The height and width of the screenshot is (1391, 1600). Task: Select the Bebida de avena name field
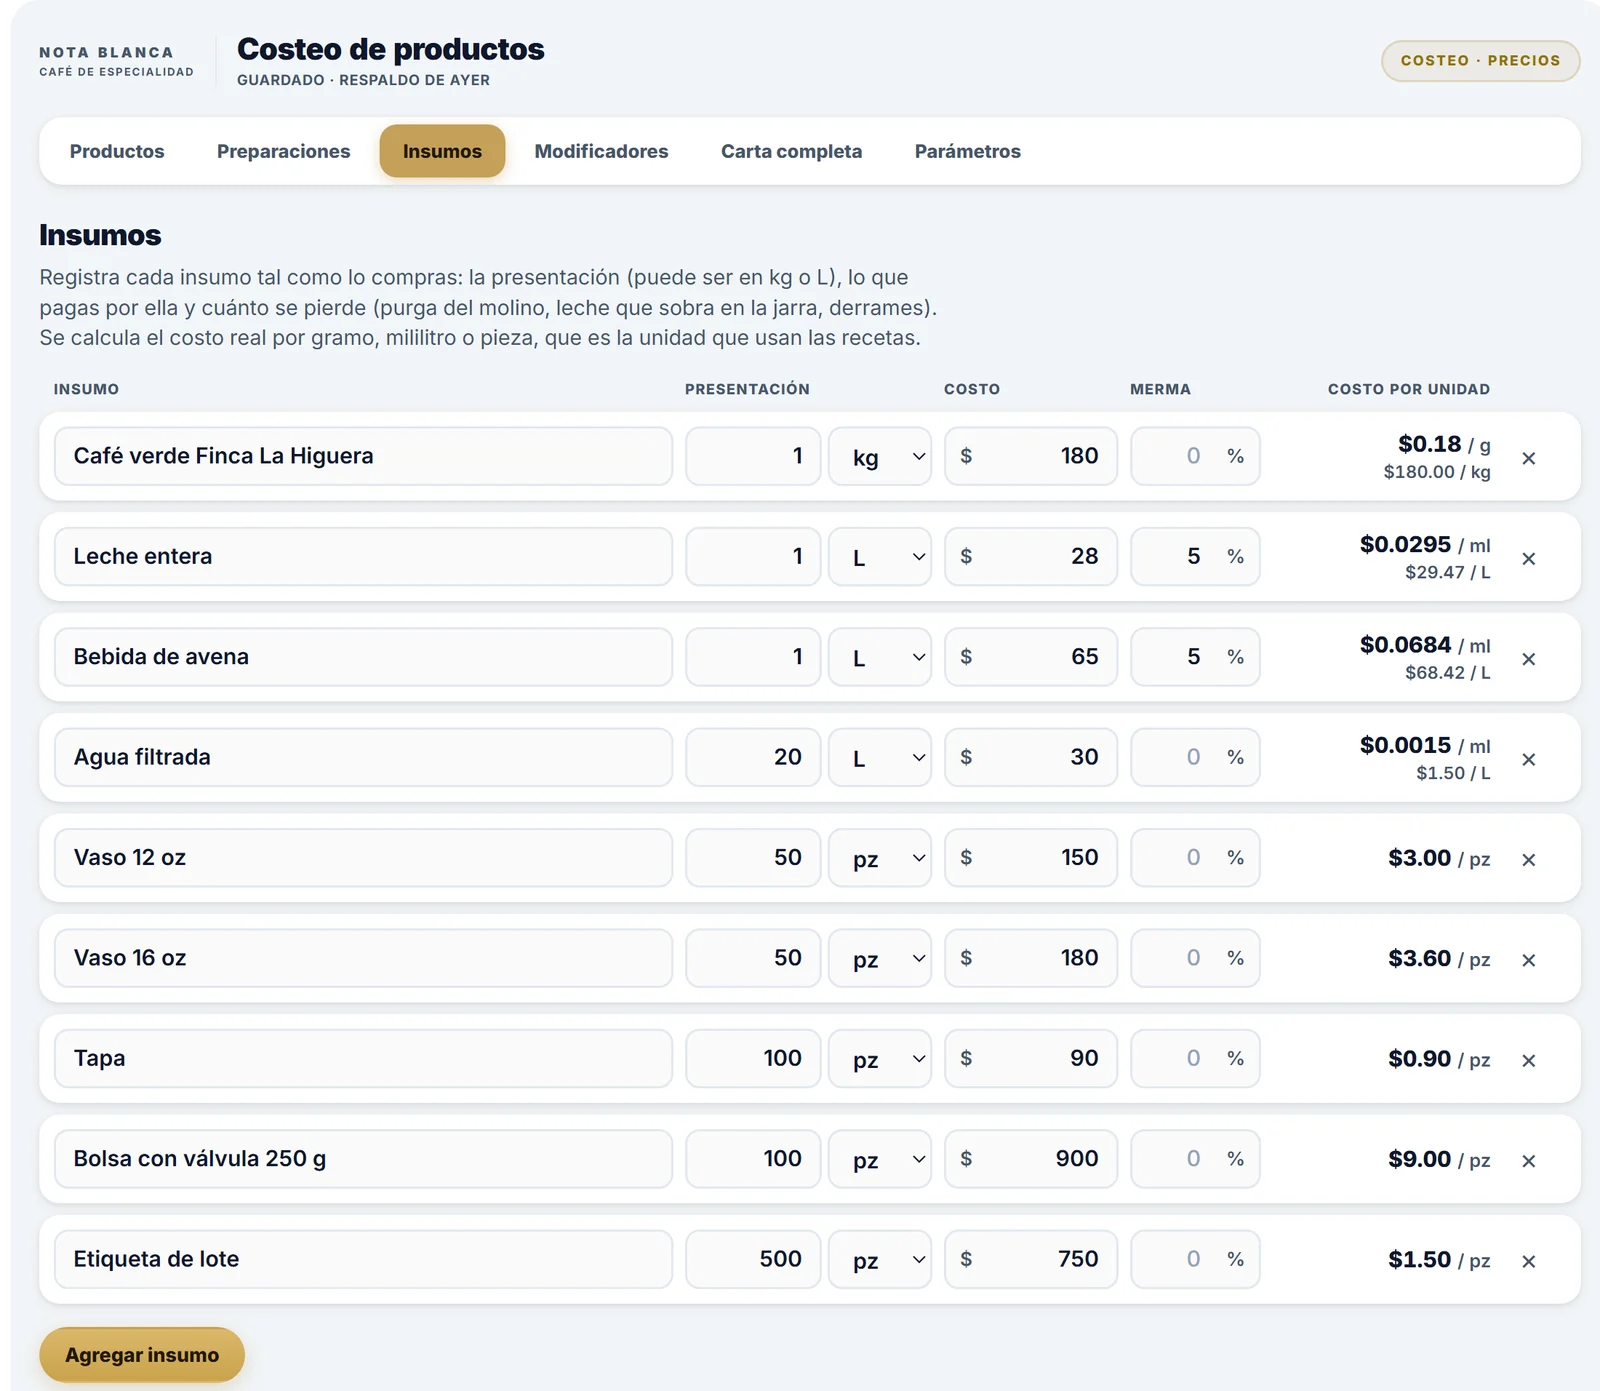click(x=363, y=657)
